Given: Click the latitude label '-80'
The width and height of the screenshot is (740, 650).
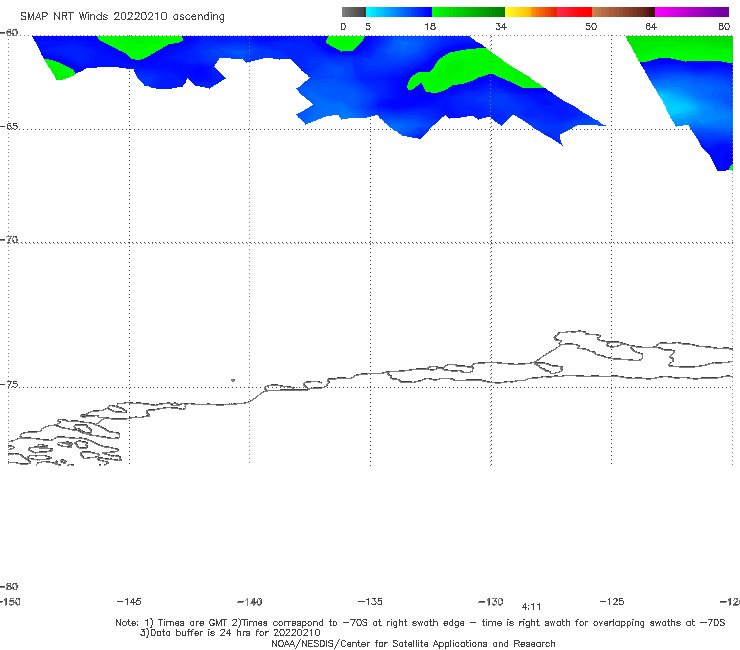Looking at the screenshot, I should tap(9, 587).
